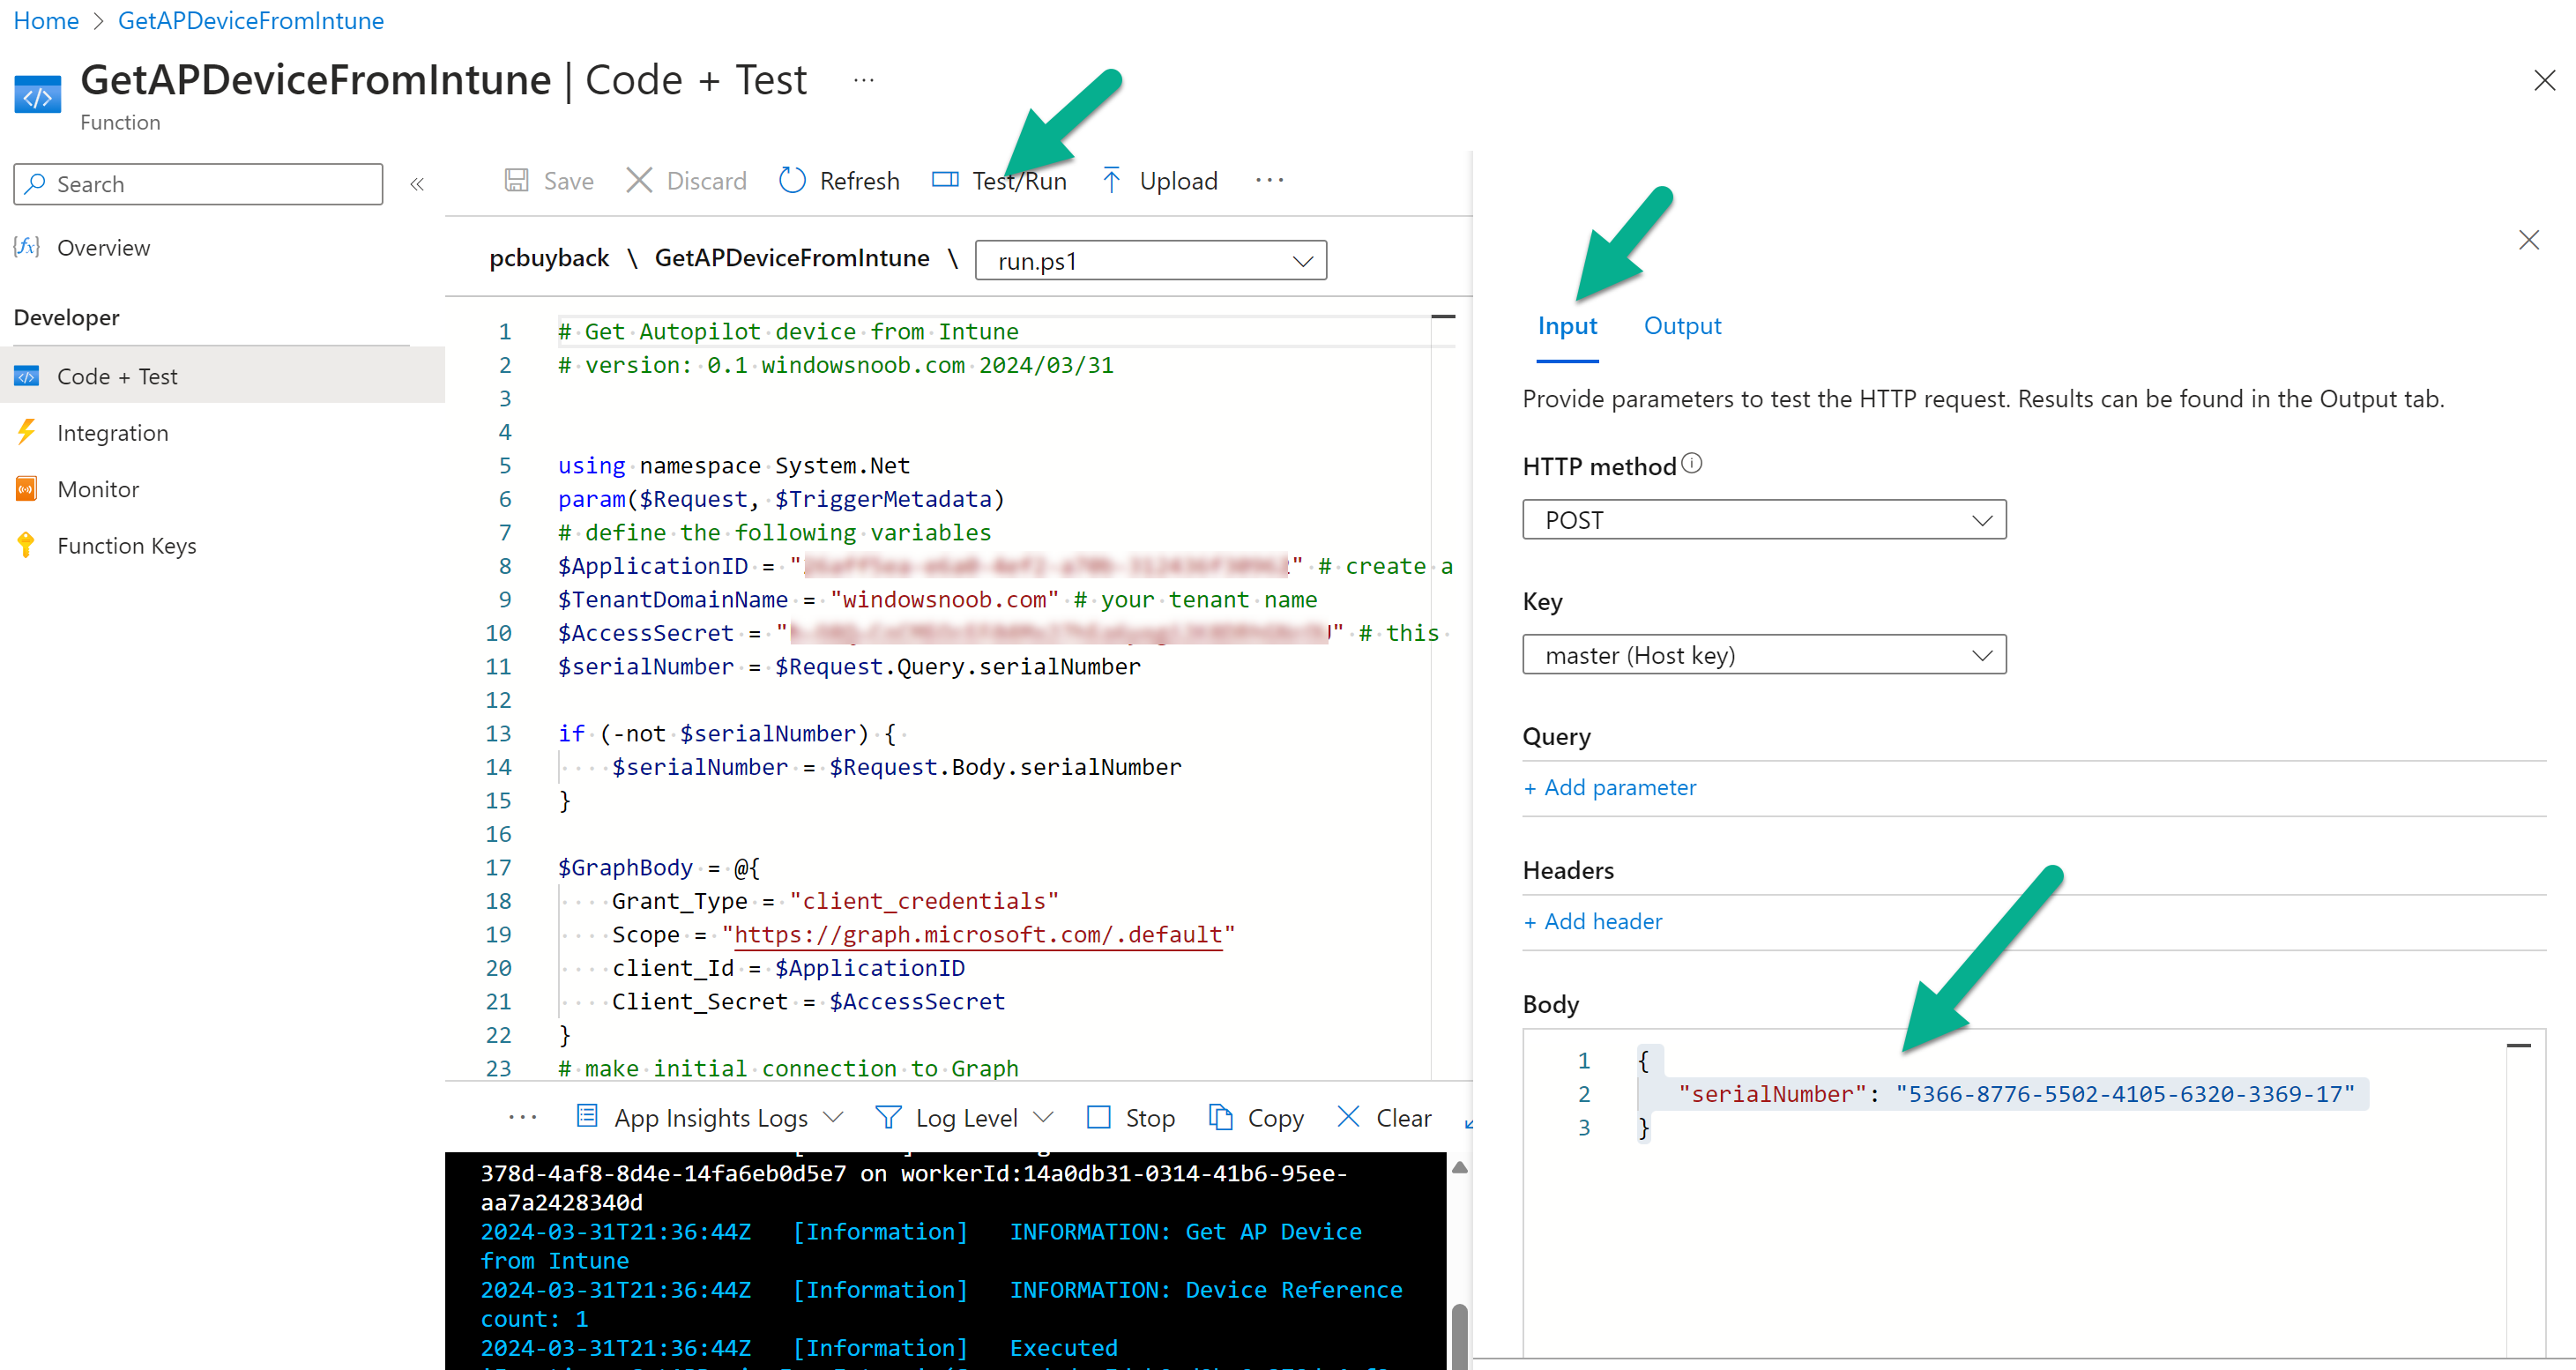
Task: Click the Monitor icon in sidebar
Action: [26, 489]
